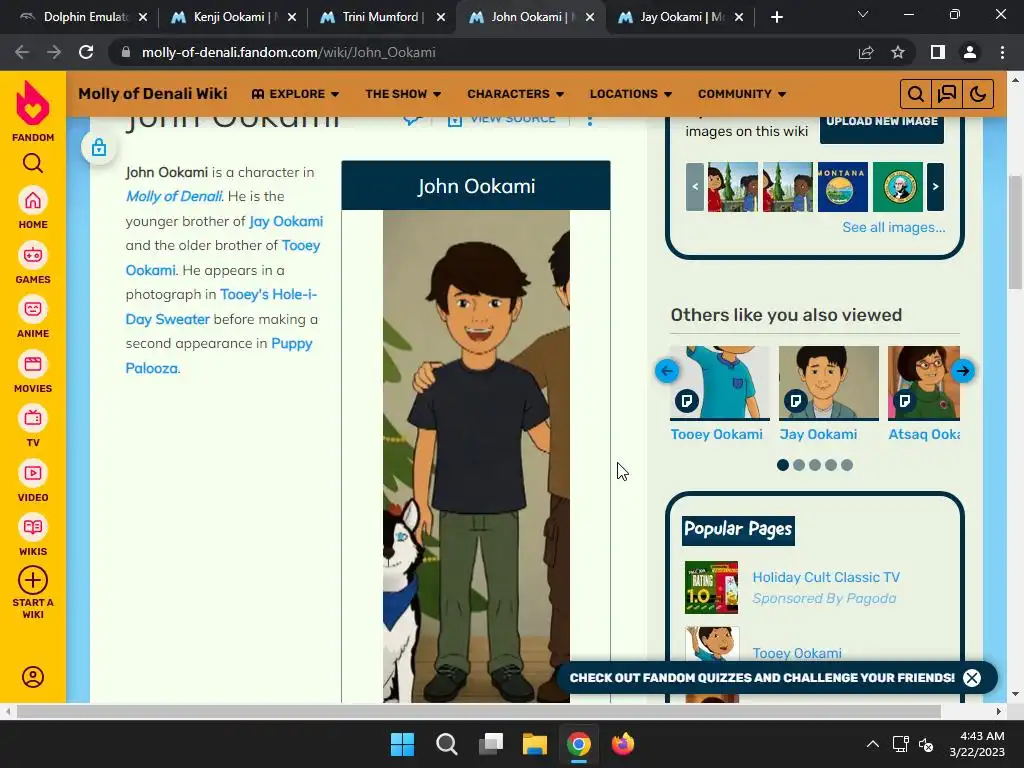Dismiss the Fandom quizzes banner
1024x768 pixels.
(x=972, y=678)
